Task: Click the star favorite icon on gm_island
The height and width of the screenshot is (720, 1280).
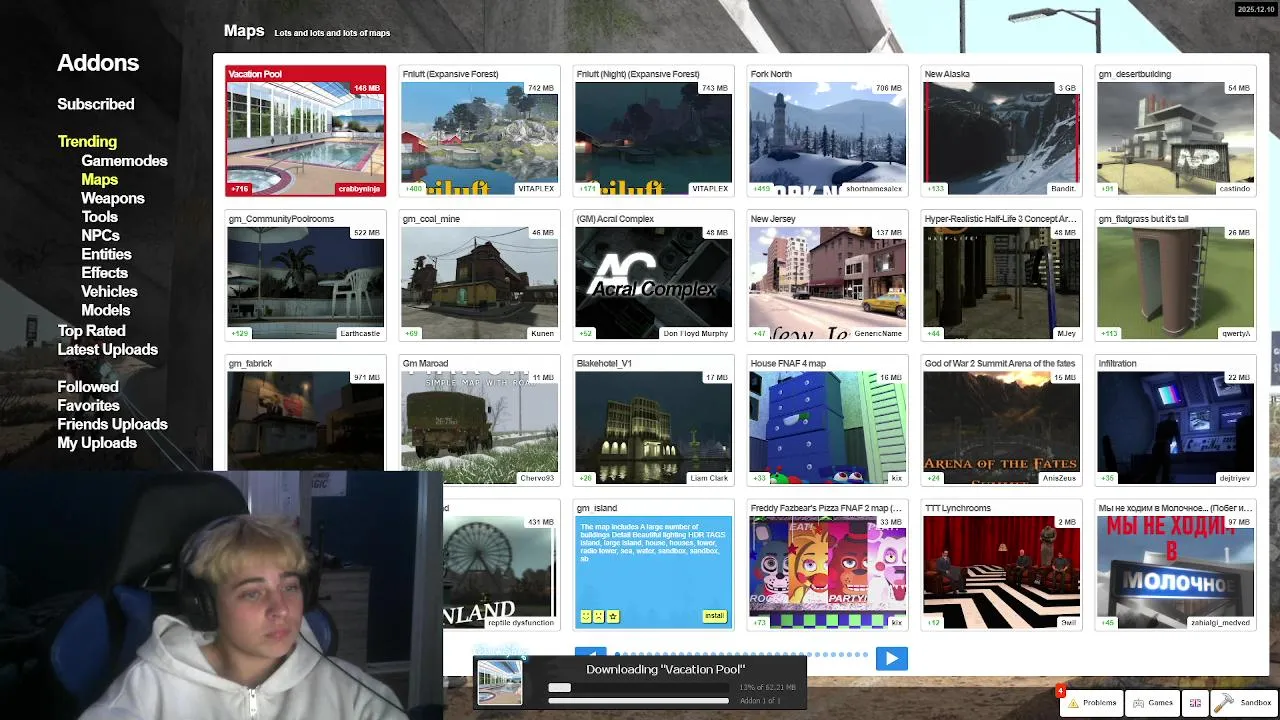Action: (613, 616)
